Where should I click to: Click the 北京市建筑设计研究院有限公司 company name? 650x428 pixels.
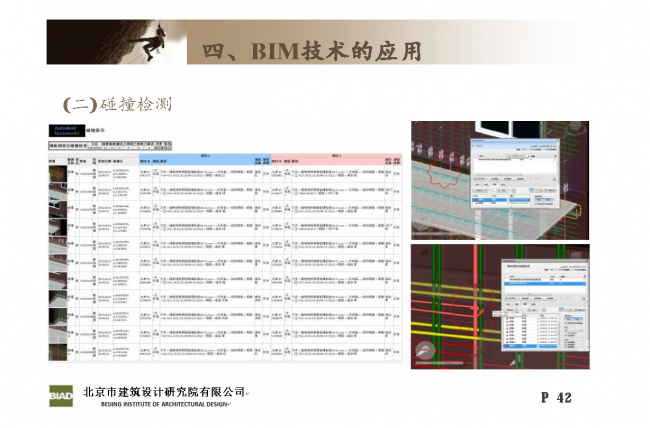click(x=164, y=391)
